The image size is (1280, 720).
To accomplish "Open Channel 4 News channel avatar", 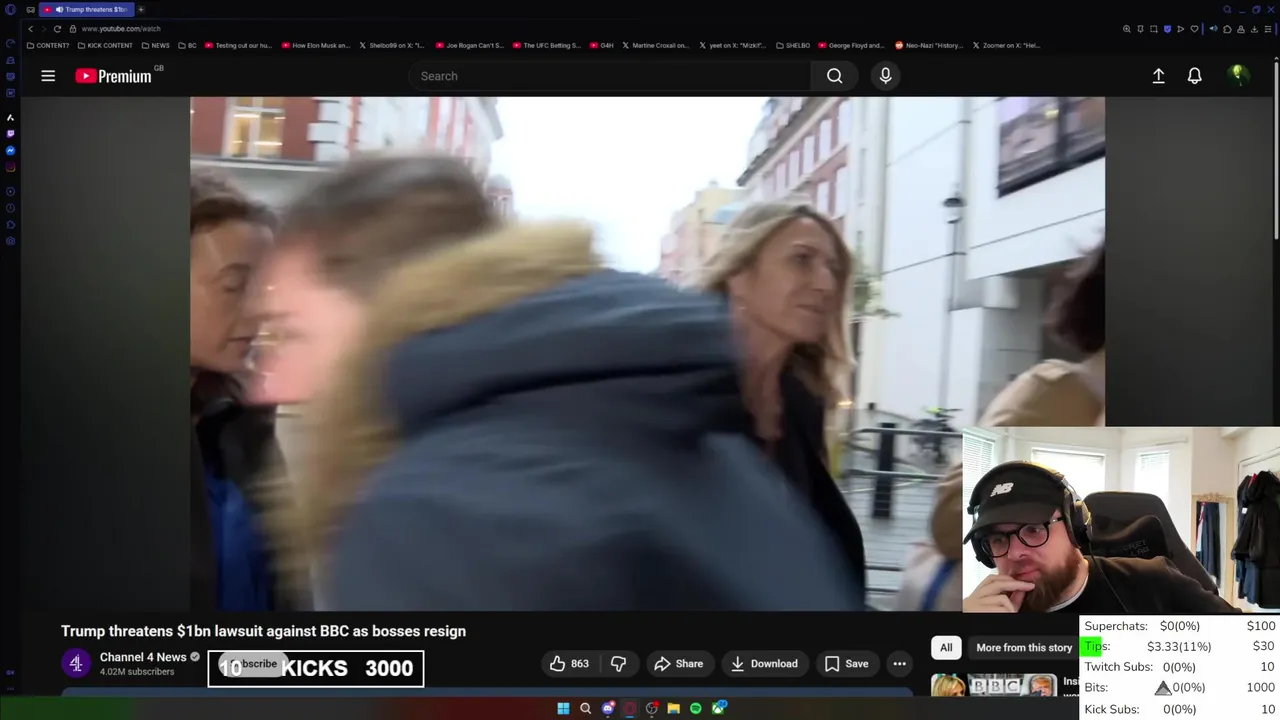I will tap(76, 663).
